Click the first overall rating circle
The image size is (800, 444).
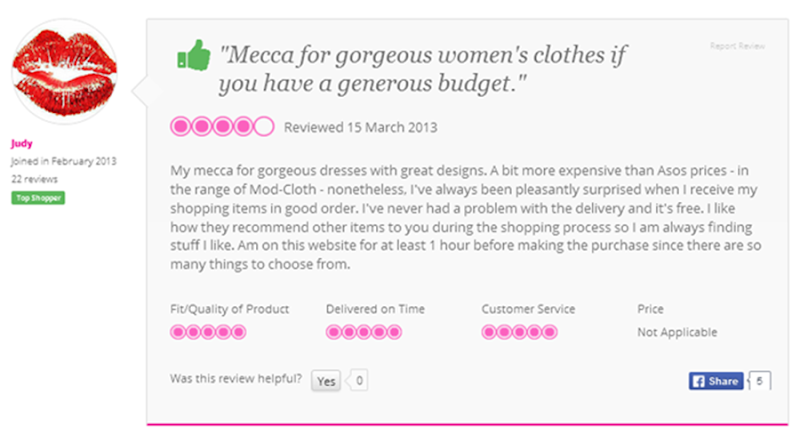(181, 127)
